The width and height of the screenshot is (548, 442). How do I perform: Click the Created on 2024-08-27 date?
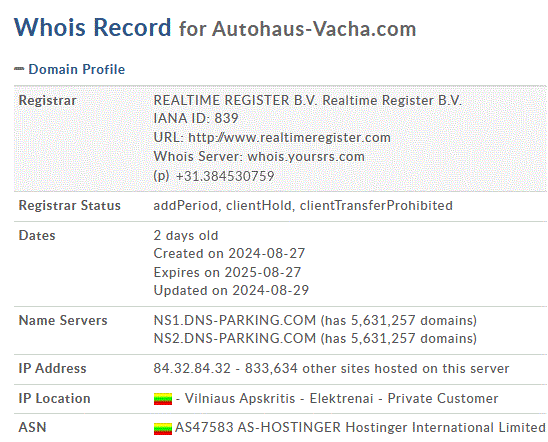pyautogui.click(x=229, y=253)
